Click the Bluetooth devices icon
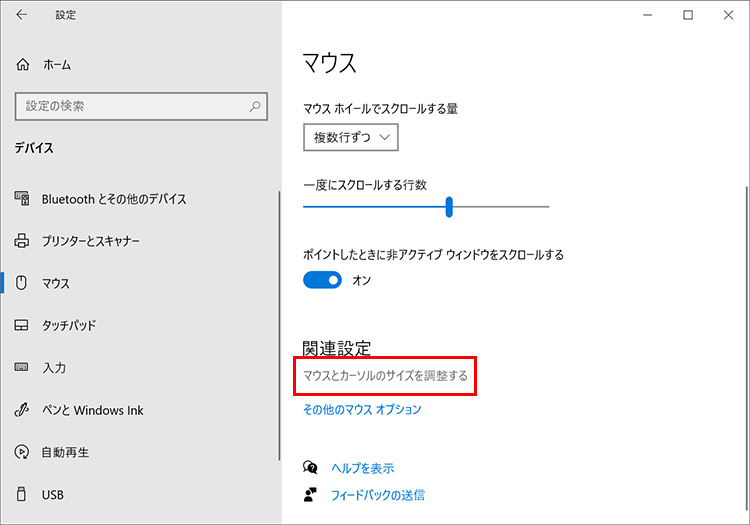Image resolution: width=750 pixels, height=525 pixels. point(22,198)
